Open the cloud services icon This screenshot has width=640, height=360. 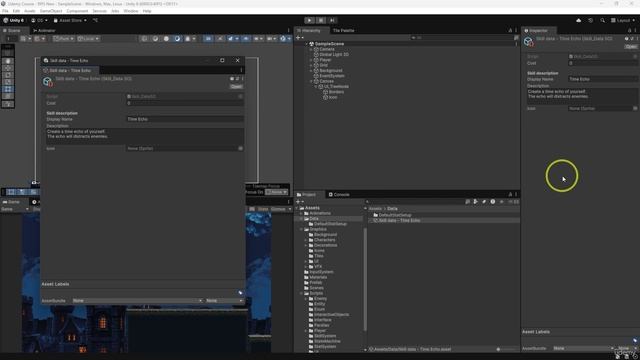pos(578,20)
